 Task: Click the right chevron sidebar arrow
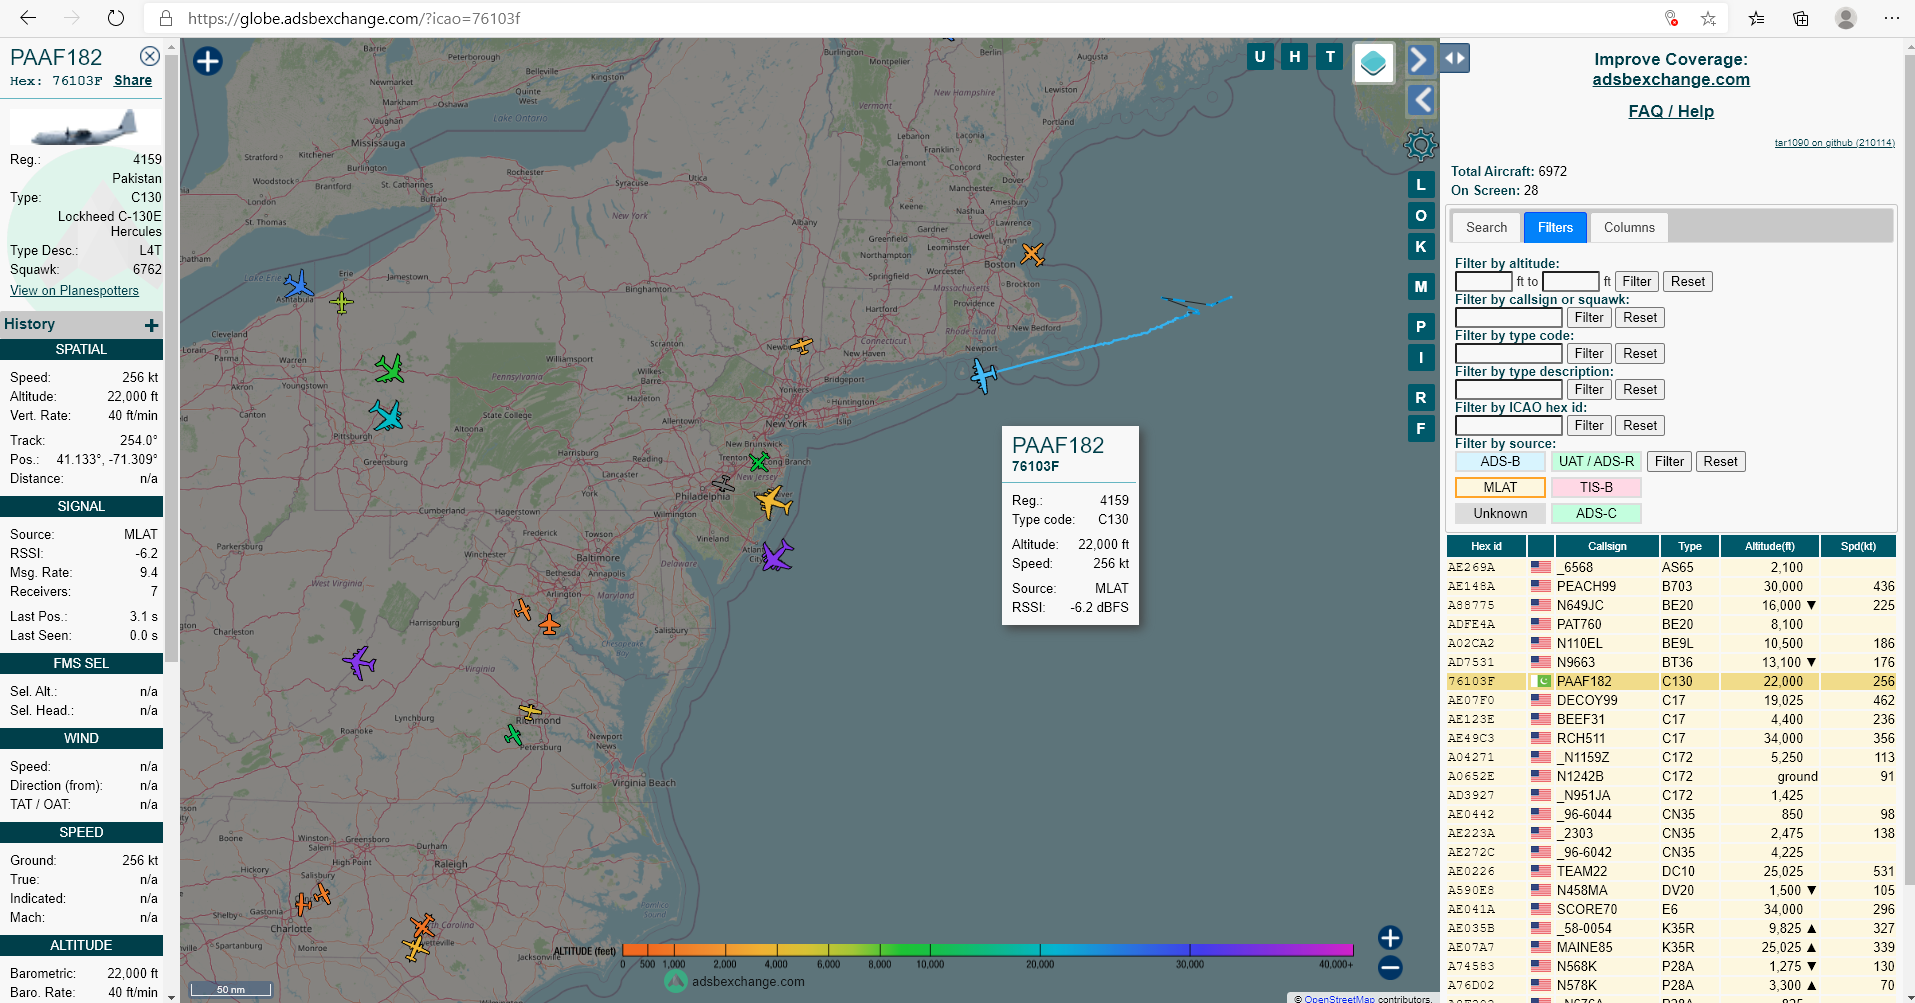1420,60
